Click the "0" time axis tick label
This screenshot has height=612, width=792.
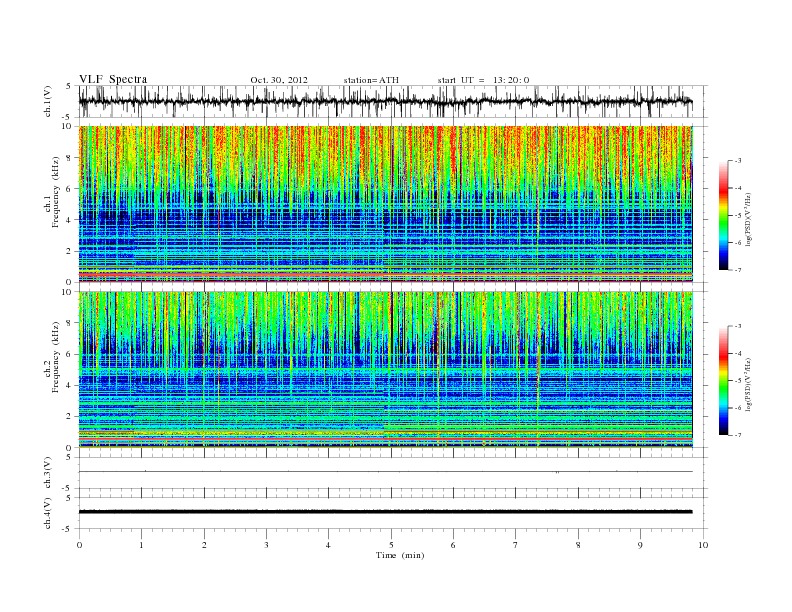coord(79,545)
